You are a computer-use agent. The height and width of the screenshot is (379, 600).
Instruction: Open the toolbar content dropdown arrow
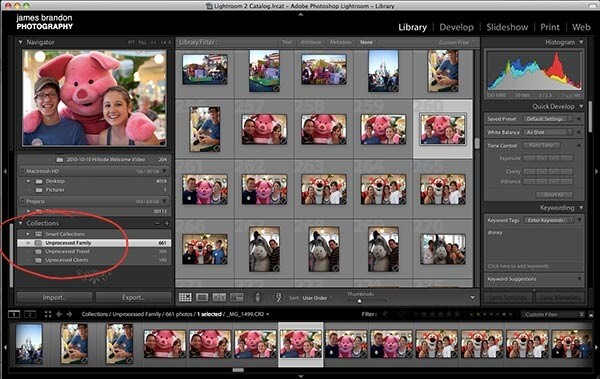pyautogui.click(x=473, y=297)
